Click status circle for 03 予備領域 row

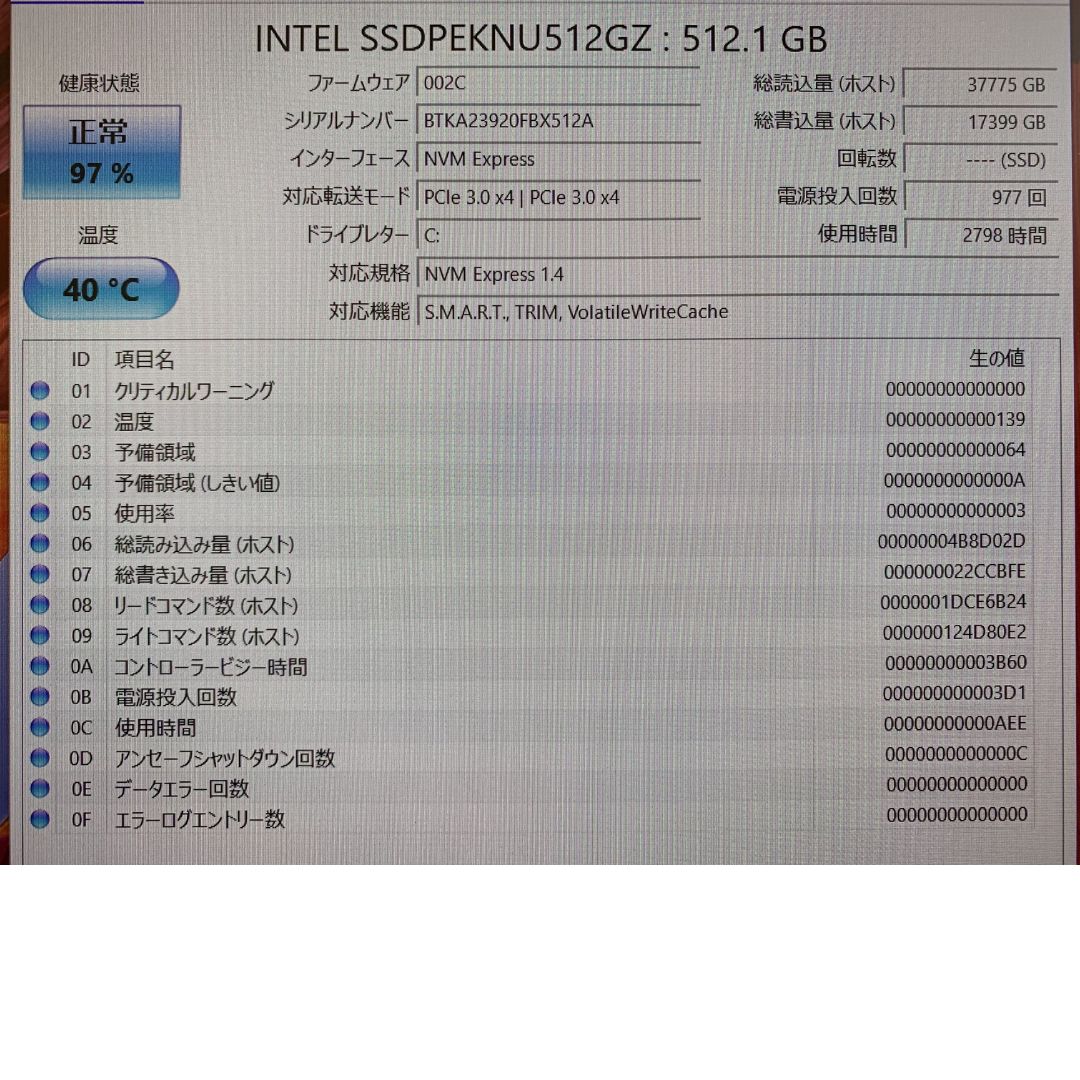pyautogui.click(x=40, y=451)
